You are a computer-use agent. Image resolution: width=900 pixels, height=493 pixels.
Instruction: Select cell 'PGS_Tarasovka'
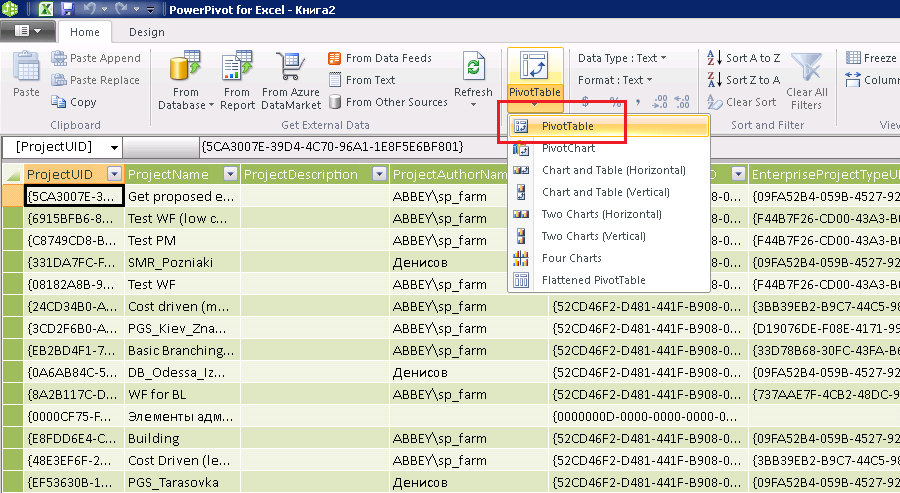tap(182, 483)
